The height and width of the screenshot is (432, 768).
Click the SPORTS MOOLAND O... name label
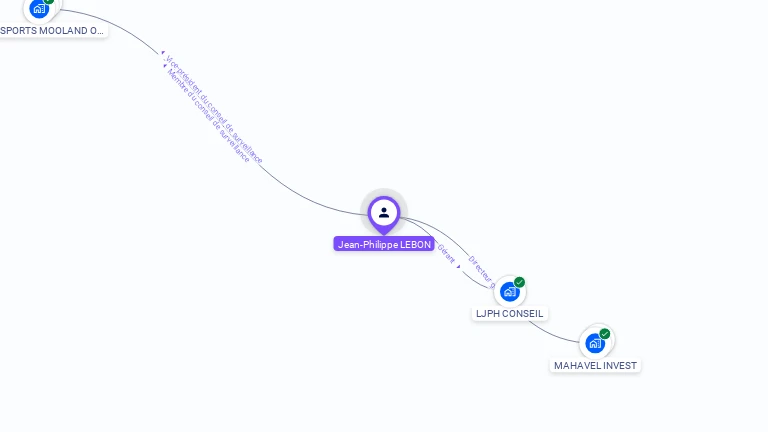tap(52, 30)
